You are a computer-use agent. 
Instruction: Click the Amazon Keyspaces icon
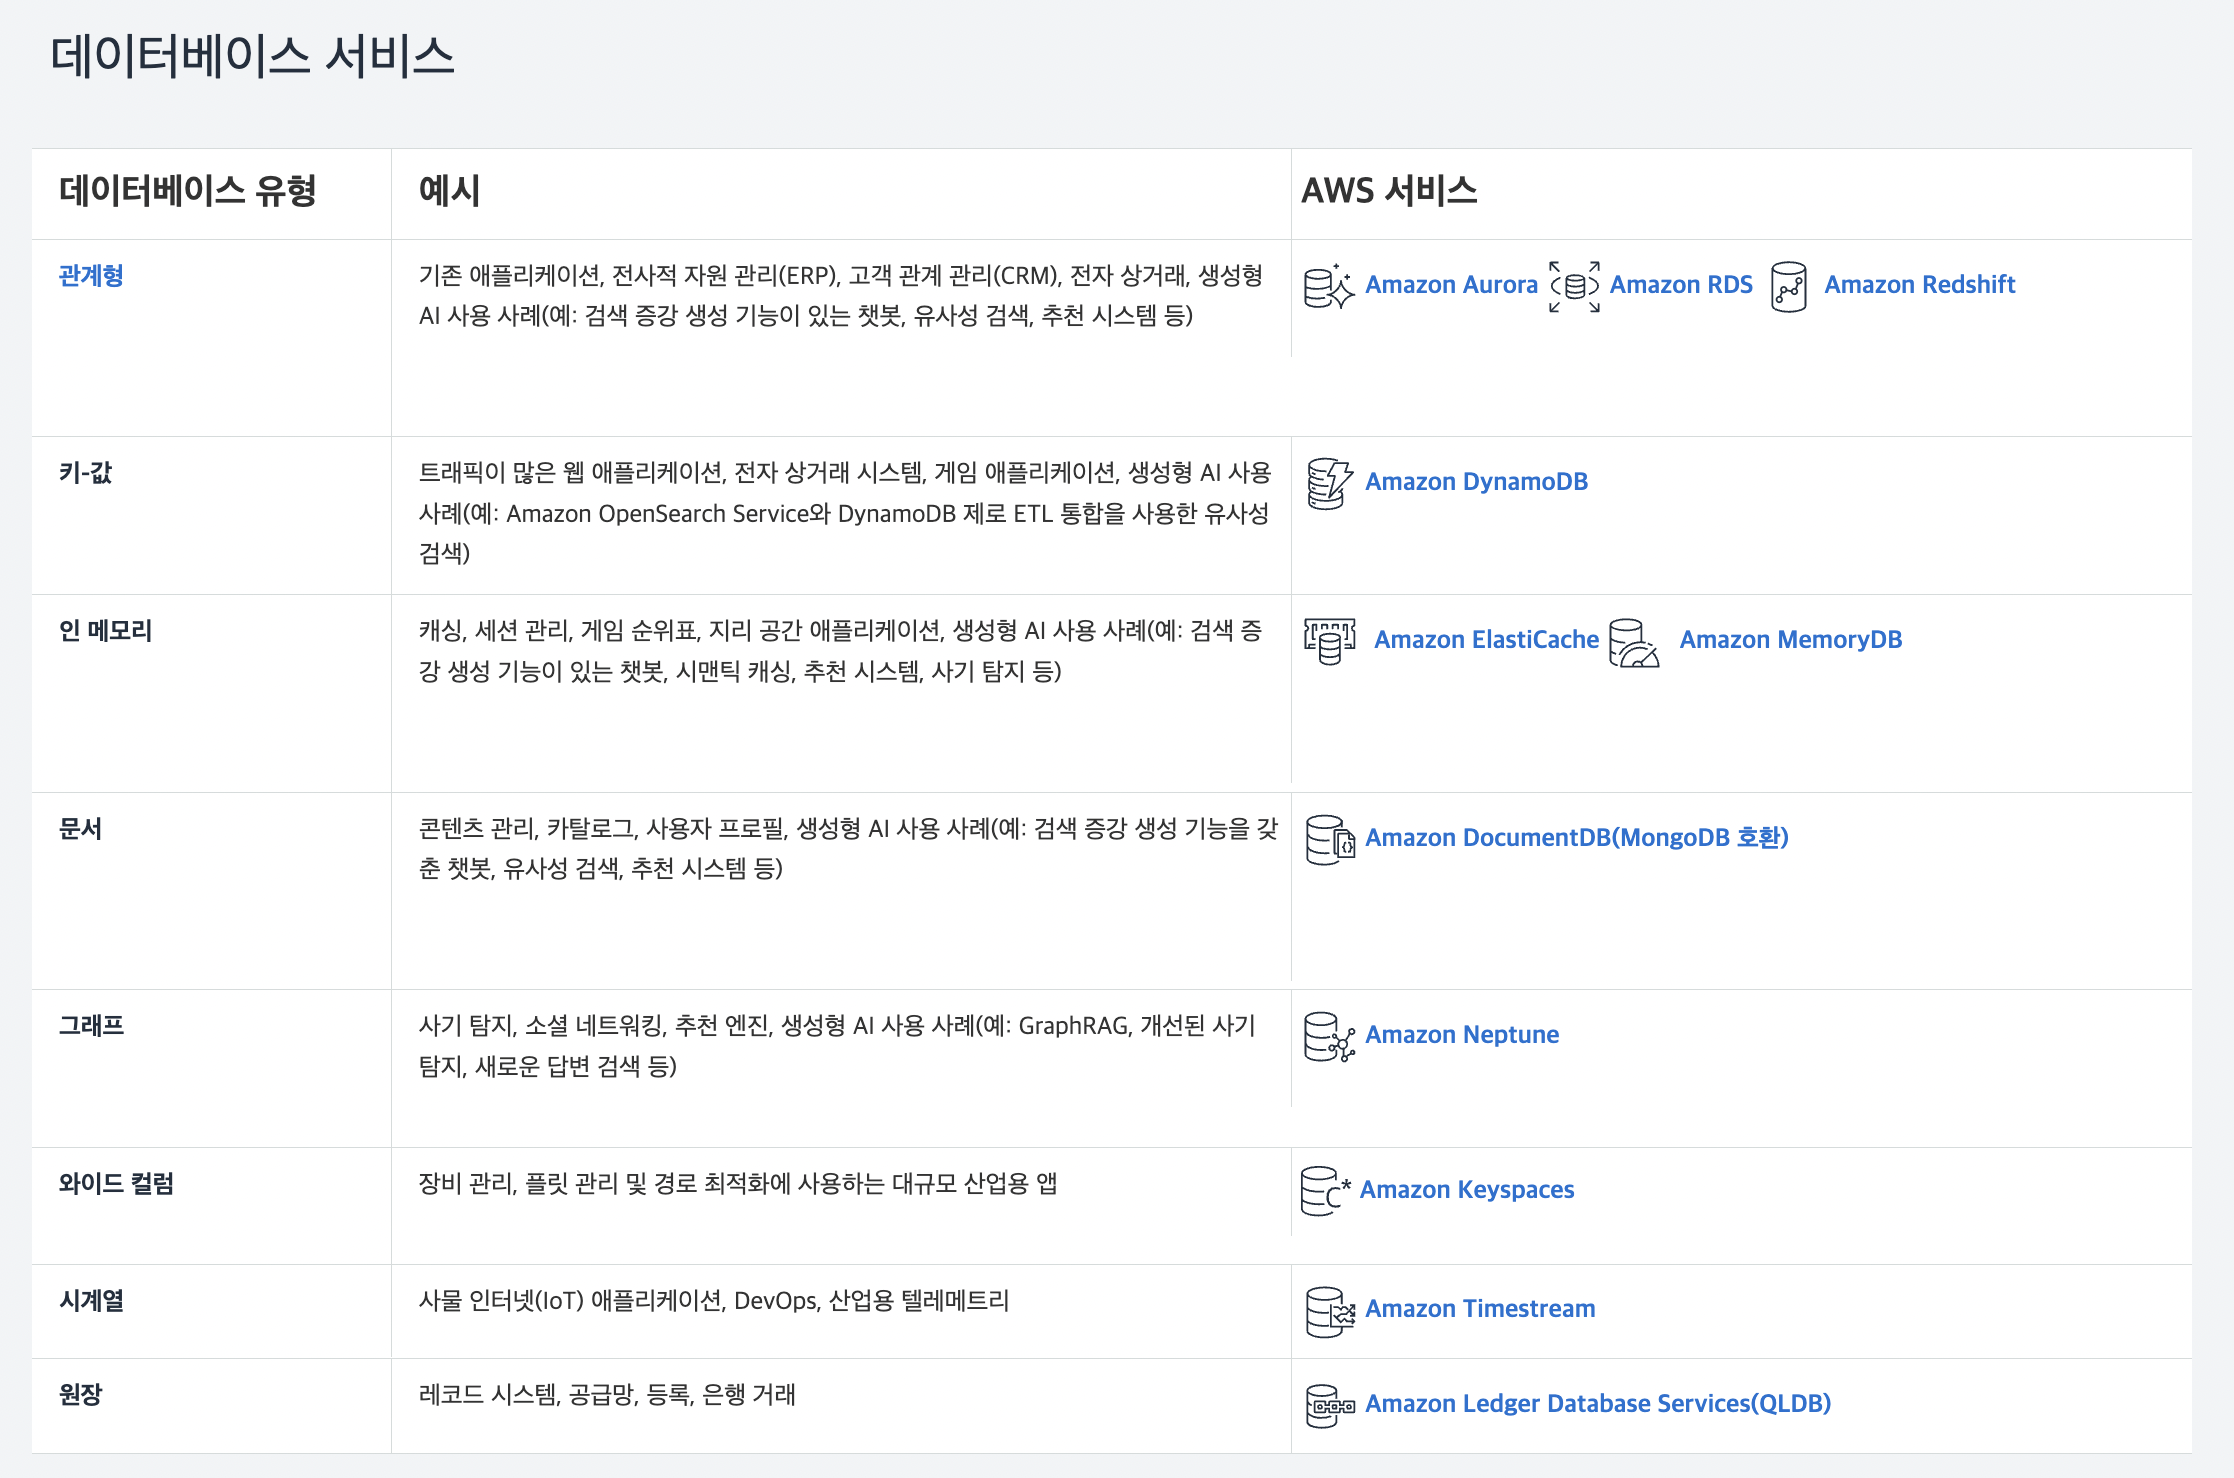click(1325, 1191)
